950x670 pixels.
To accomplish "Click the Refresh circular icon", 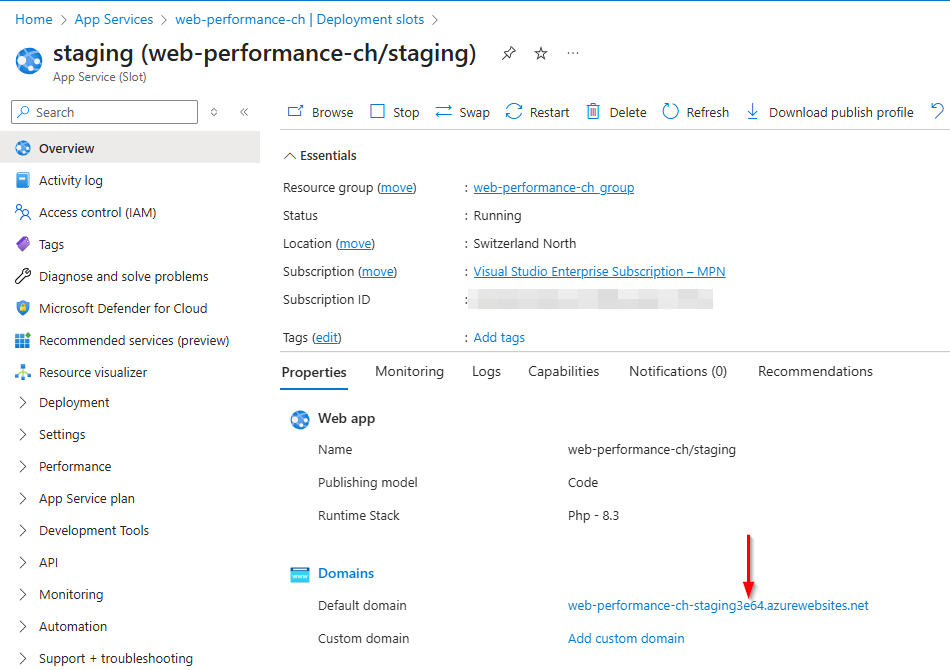I will pyautogui.click(x=671, y=111).
